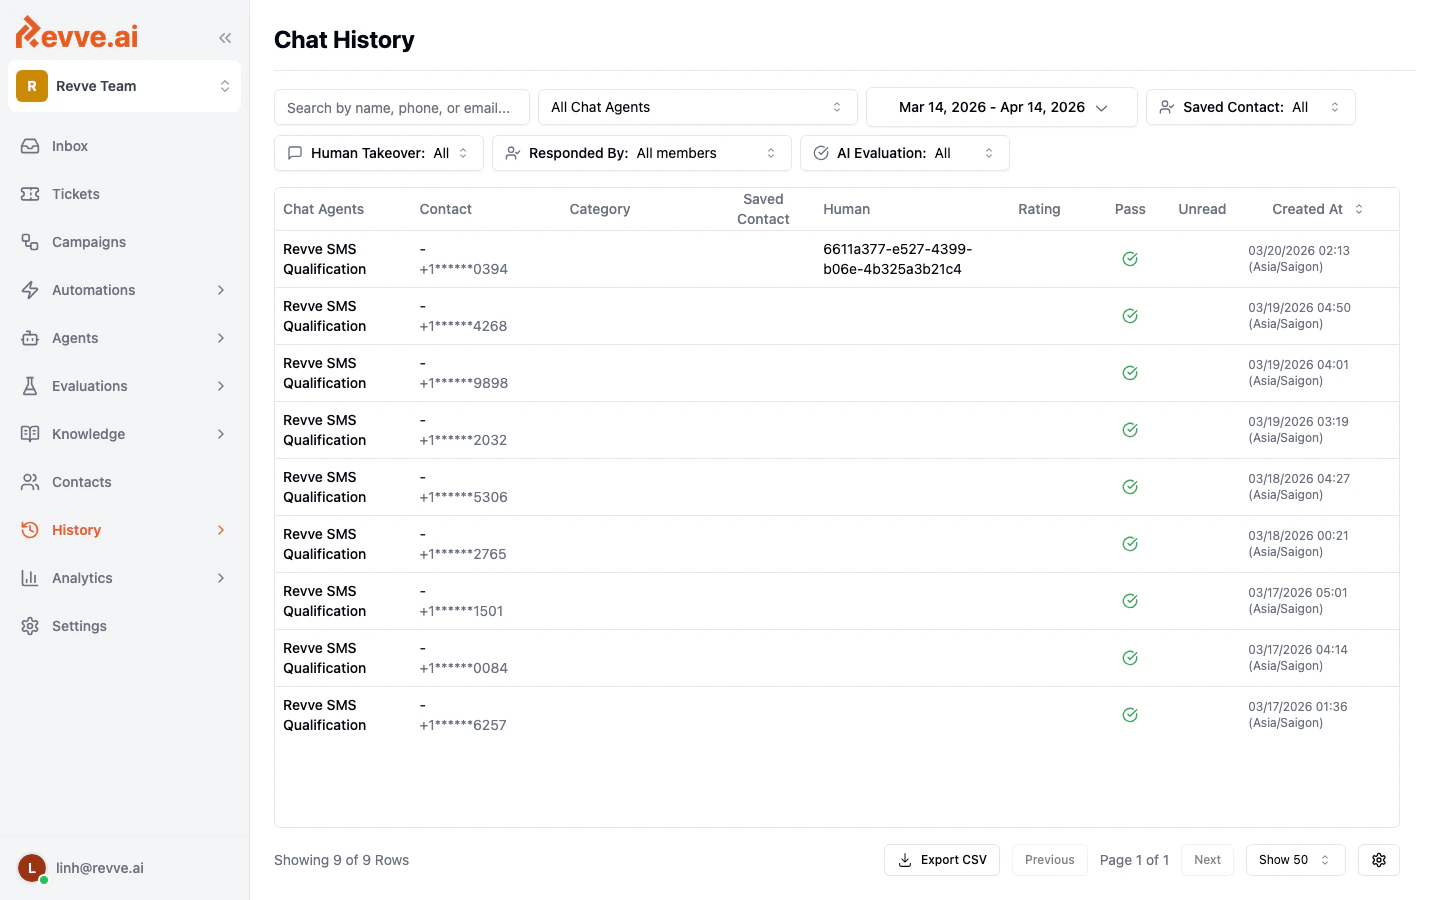Open the Revve Team workspace switcher

click(x=124, y=86)
